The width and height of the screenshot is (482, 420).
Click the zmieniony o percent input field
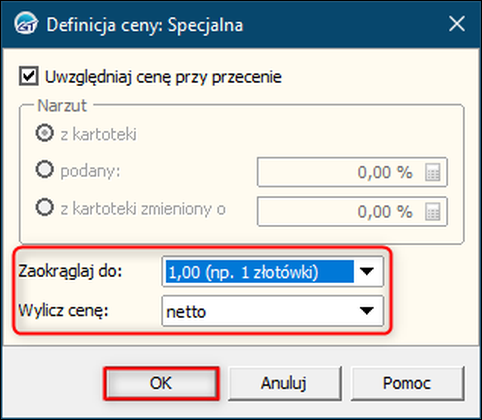point(352,211)
